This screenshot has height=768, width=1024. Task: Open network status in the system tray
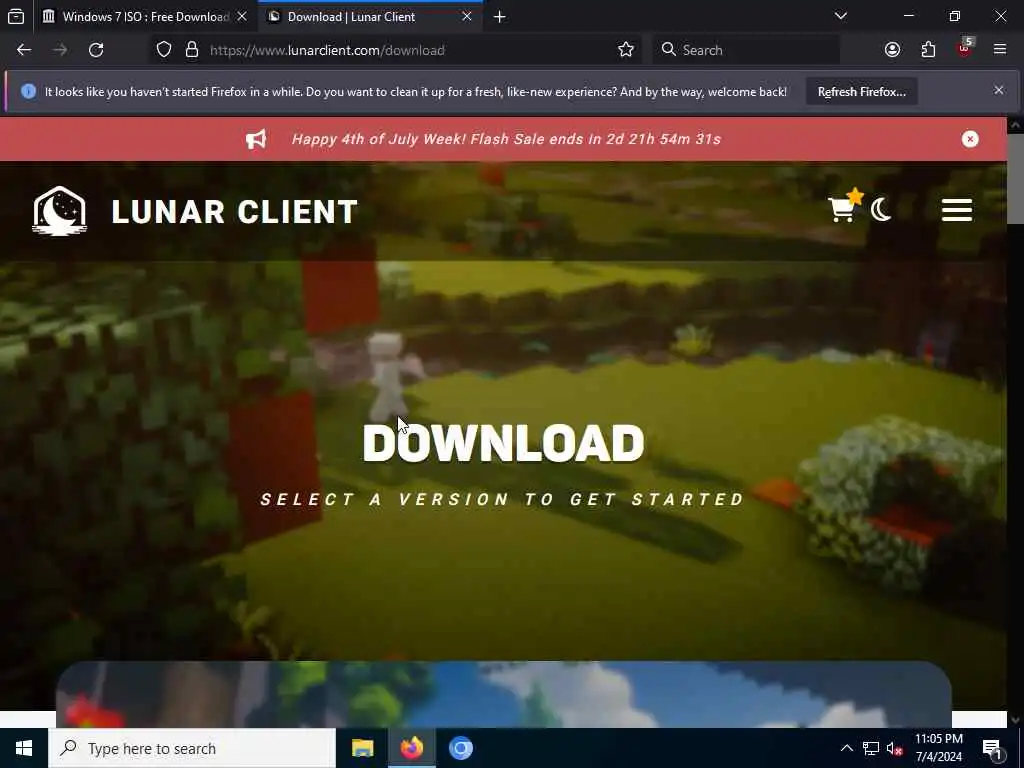tap(871, 748)
